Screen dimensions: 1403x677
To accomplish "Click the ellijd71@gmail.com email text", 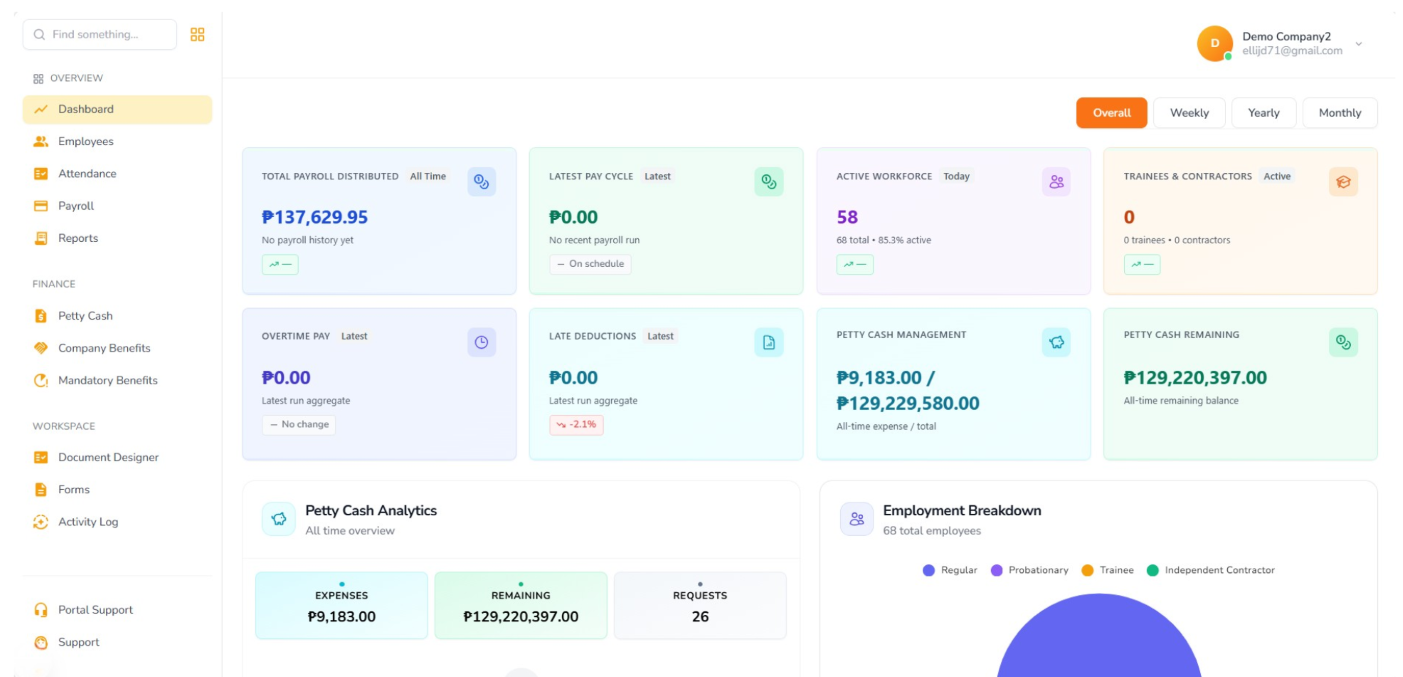I will [x=1292, y=51].
